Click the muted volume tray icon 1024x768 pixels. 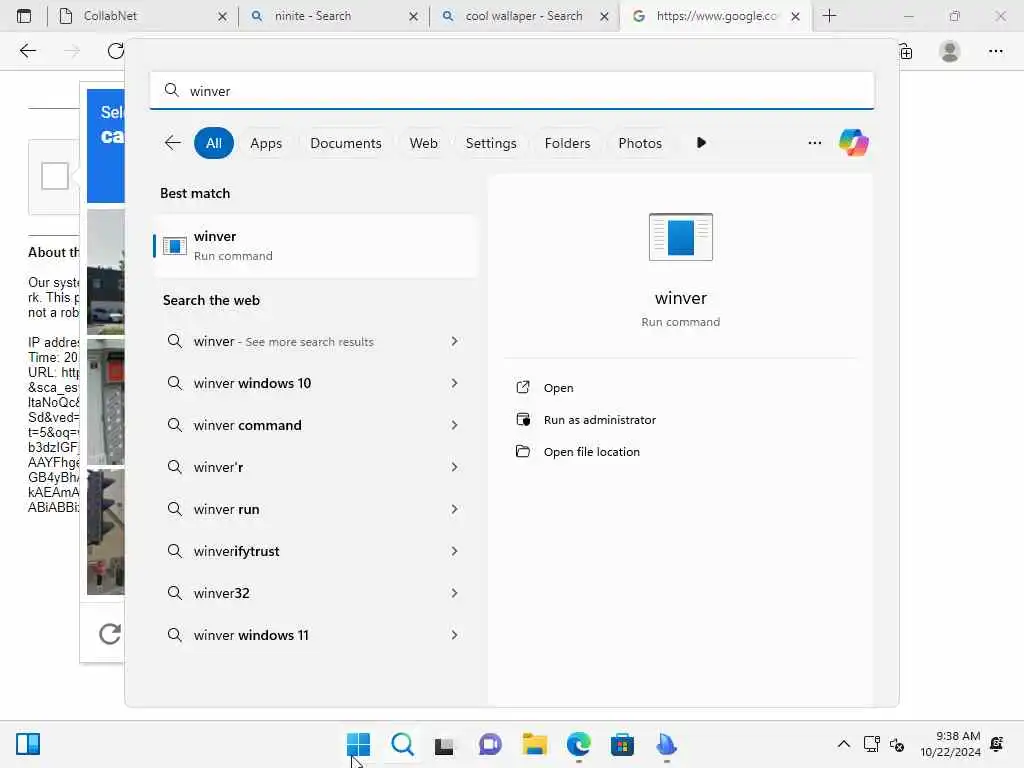(x=897, y=744)
